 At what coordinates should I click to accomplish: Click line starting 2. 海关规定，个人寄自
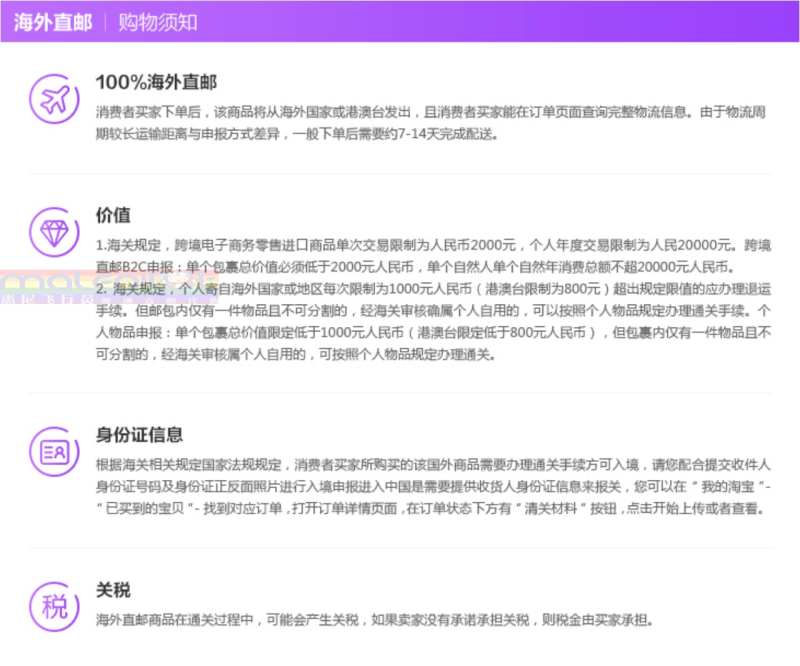coord(433,289)
